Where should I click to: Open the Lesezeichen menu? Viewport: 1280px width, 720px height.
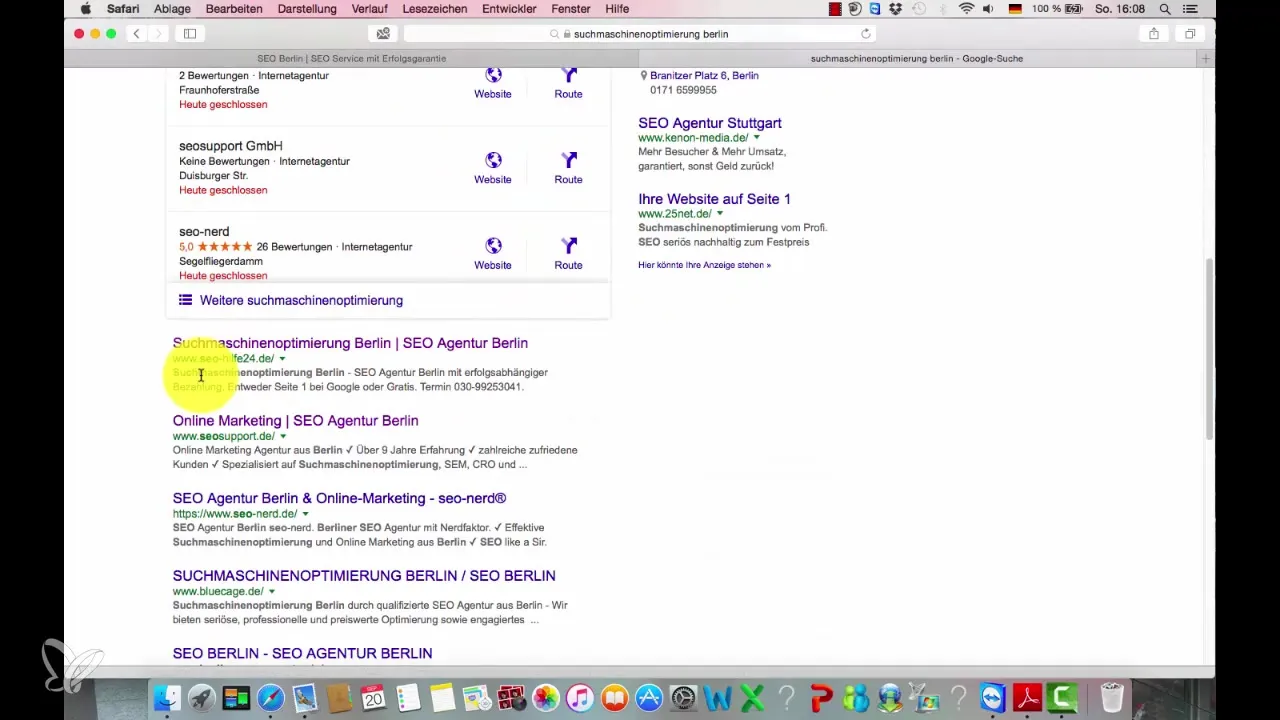(434, 9)
